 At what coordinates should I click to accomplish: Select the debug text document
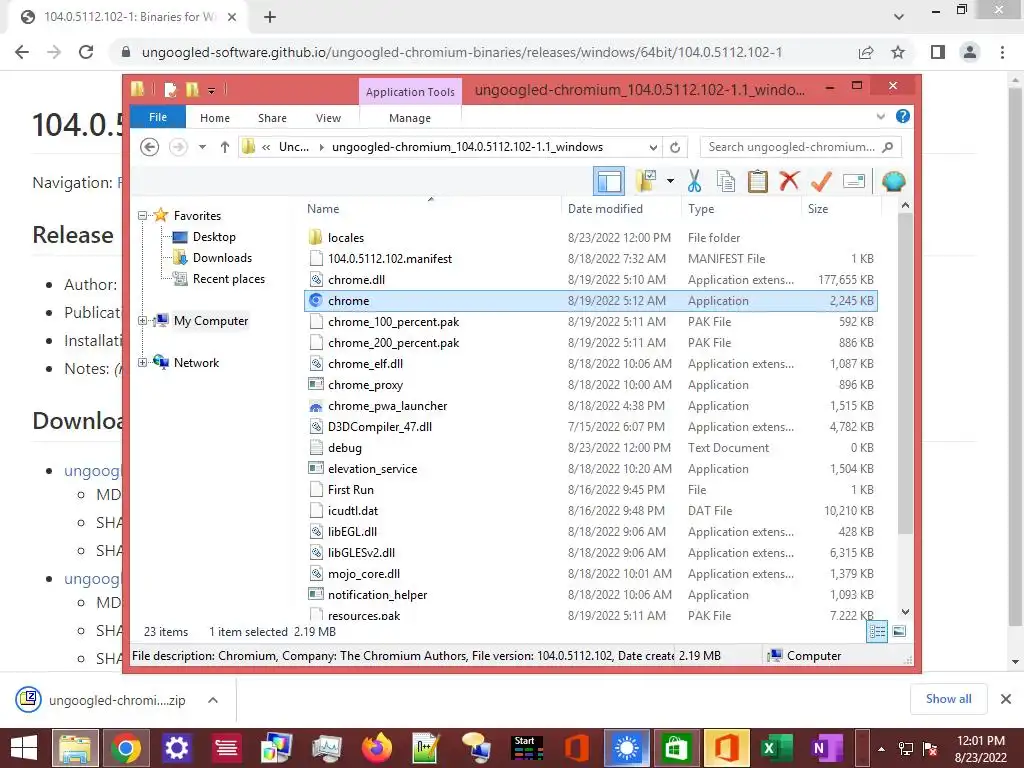coord(590,447)
